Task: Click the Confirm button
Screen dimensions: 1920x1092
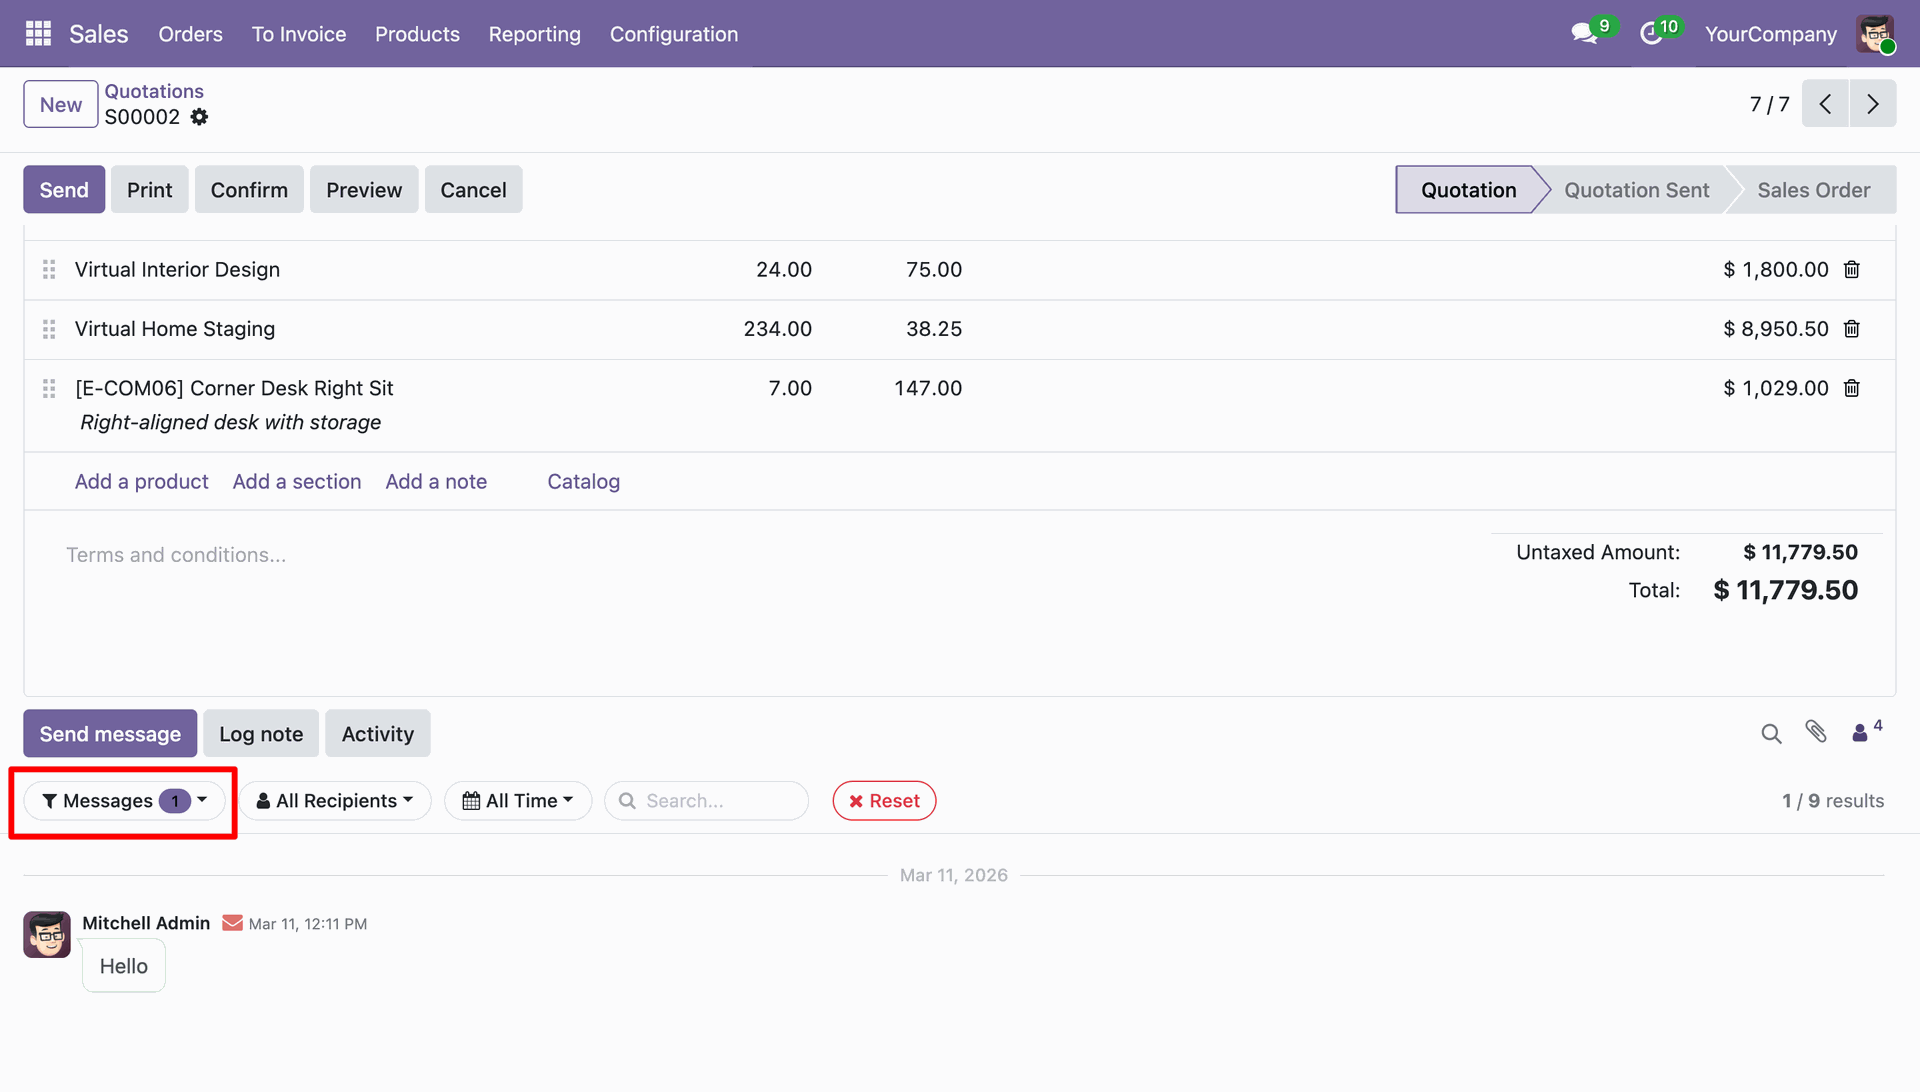Action: (x=249, y=190)
